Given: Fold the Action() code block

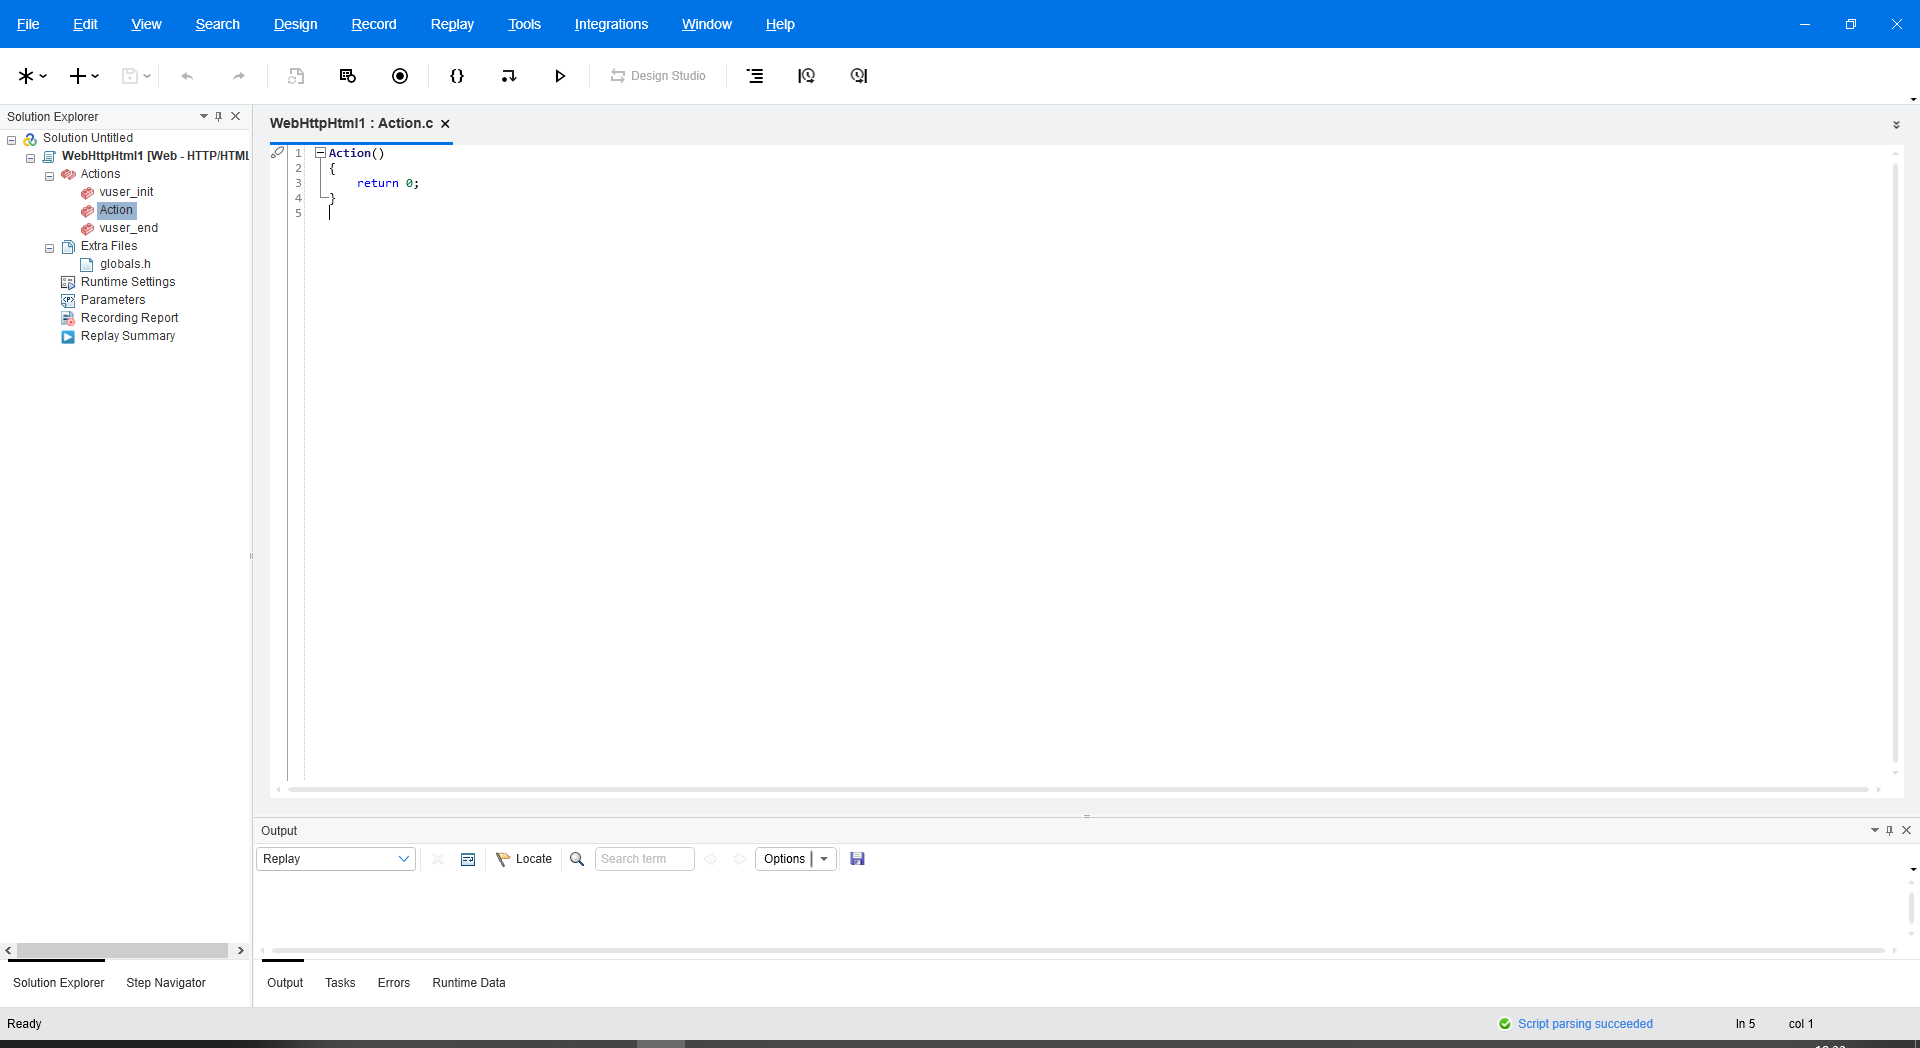Looking at the screenshot, I should coord(320,153).
